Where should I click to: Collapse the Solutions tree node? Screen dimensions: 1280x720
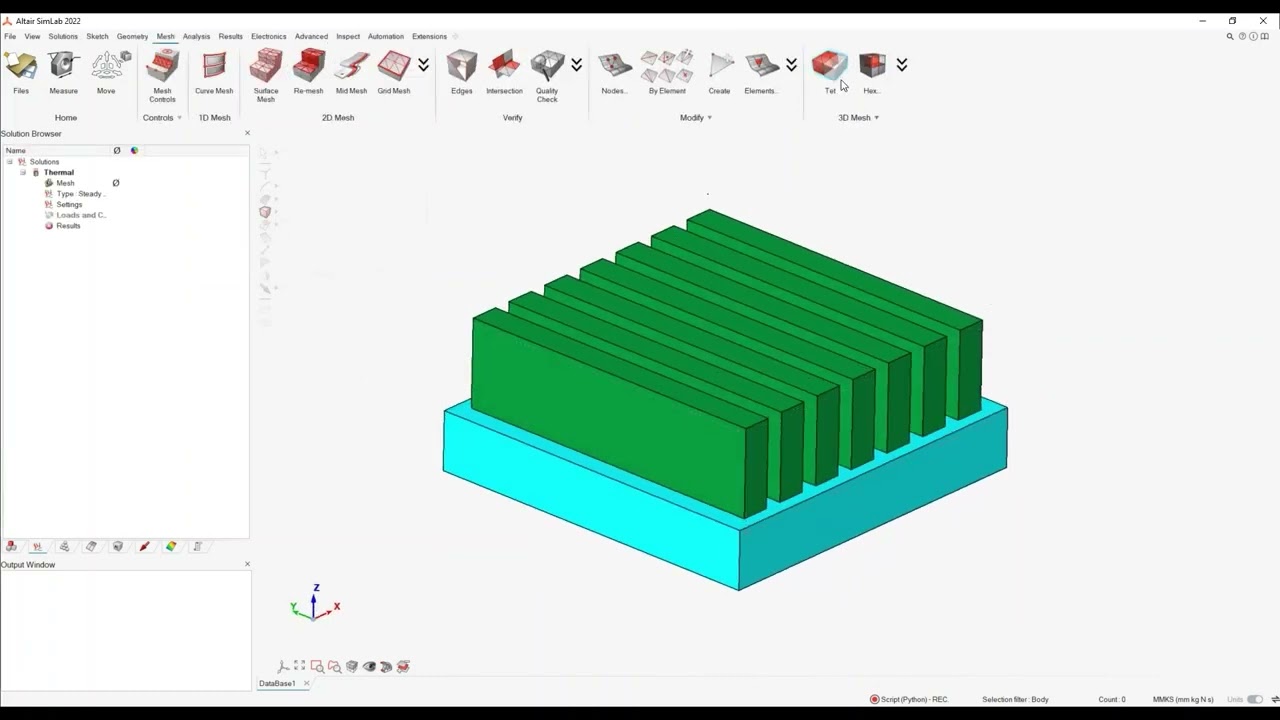(10, 162)
